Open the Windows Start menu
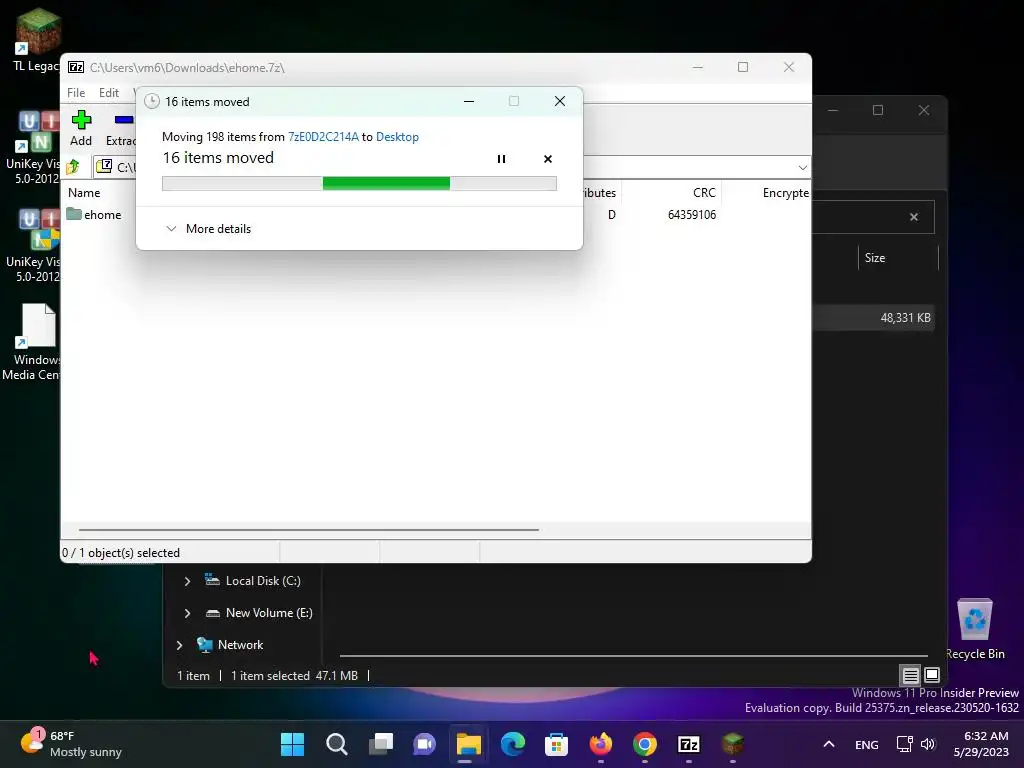The height and width of the screenshot is (768, 1024). [292, 744]
